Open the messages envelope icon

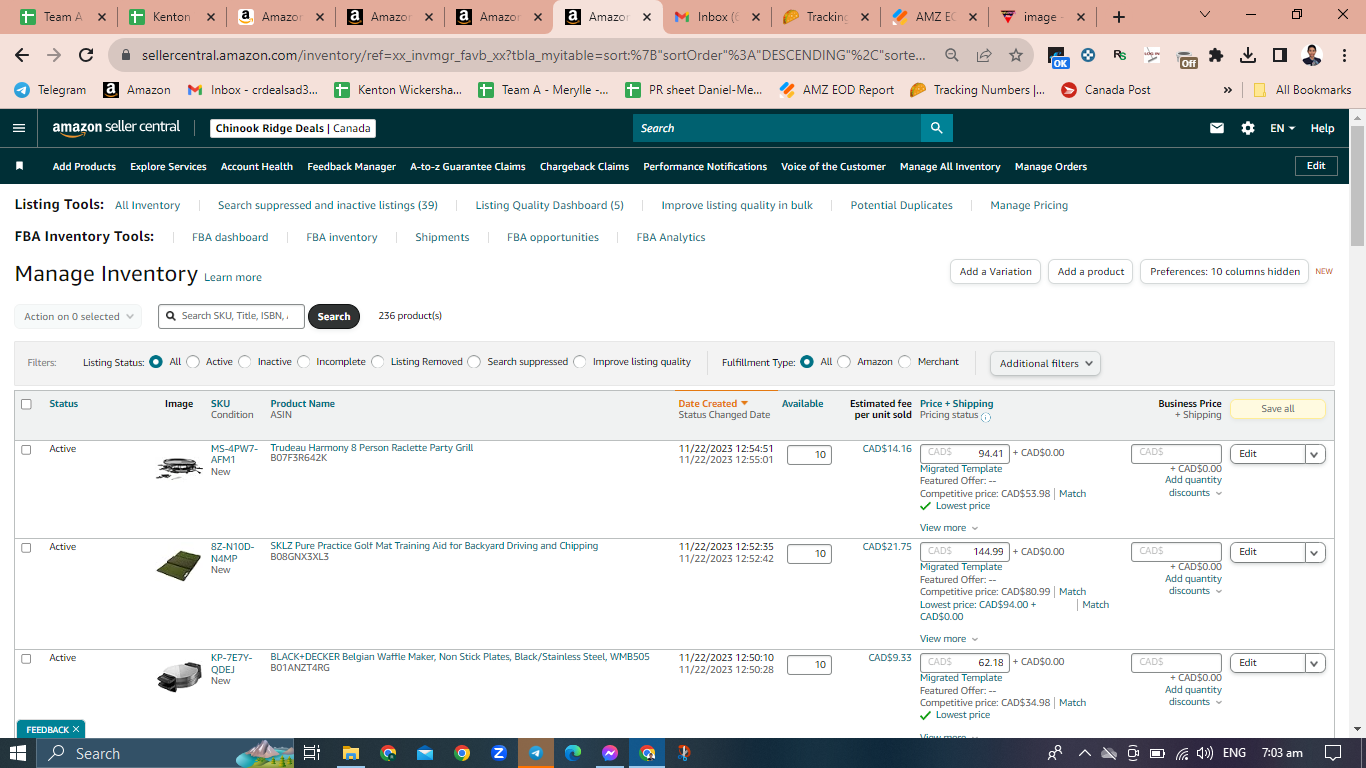(1217, 128)
